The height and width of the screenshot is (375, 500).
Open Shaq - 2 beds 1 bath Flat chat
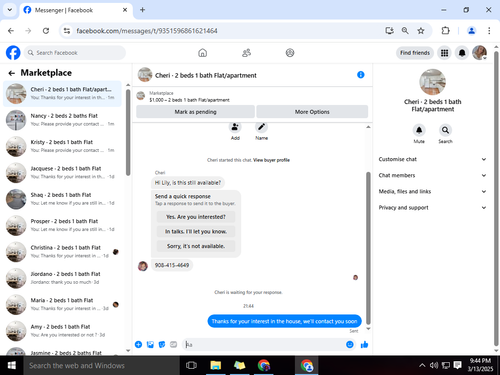(x=62, y=199)
